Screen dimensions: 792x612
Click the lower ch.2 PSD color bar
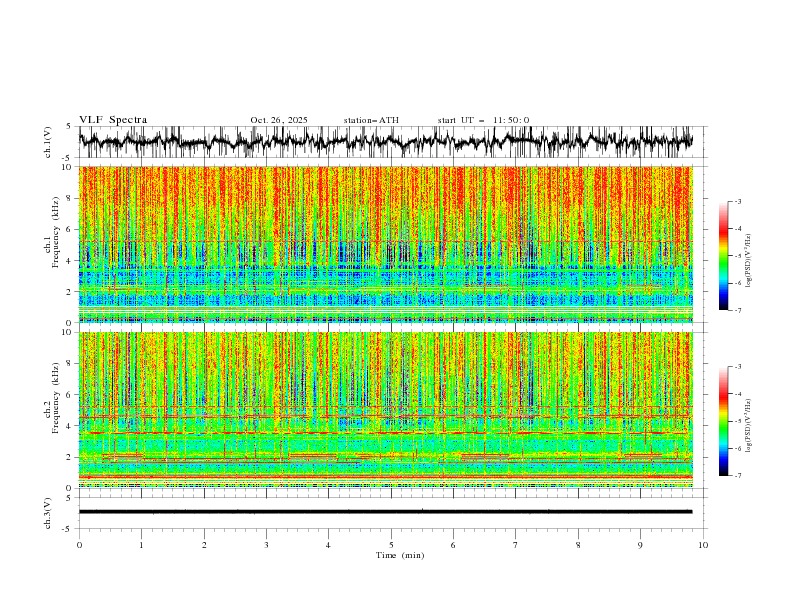click(724, 421)
